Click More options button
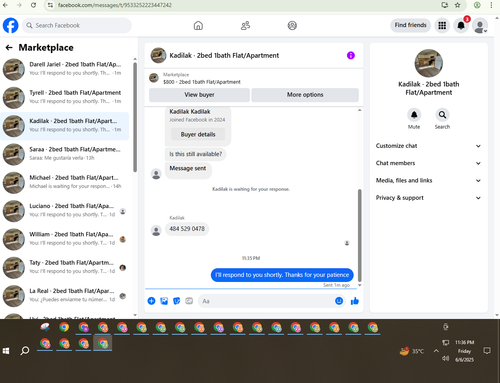The image size is (500, 383). tap(305, 95)
